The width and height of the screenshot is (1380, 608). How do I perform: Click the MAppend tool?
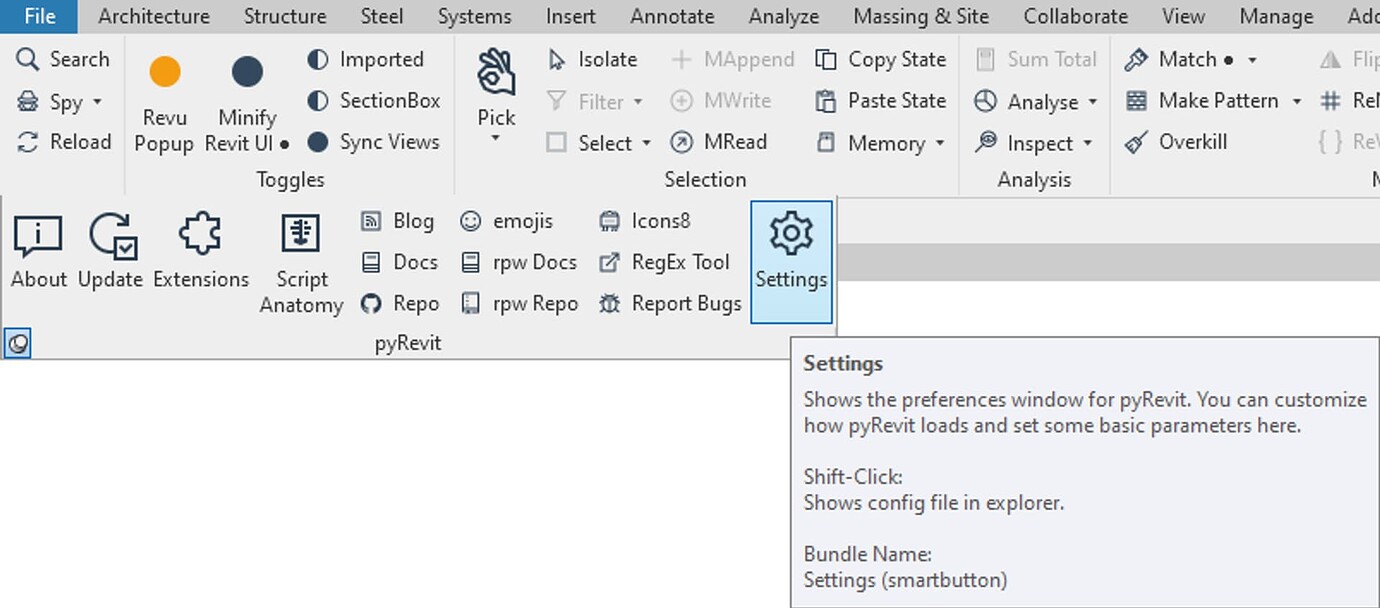[x=732, y=59]
